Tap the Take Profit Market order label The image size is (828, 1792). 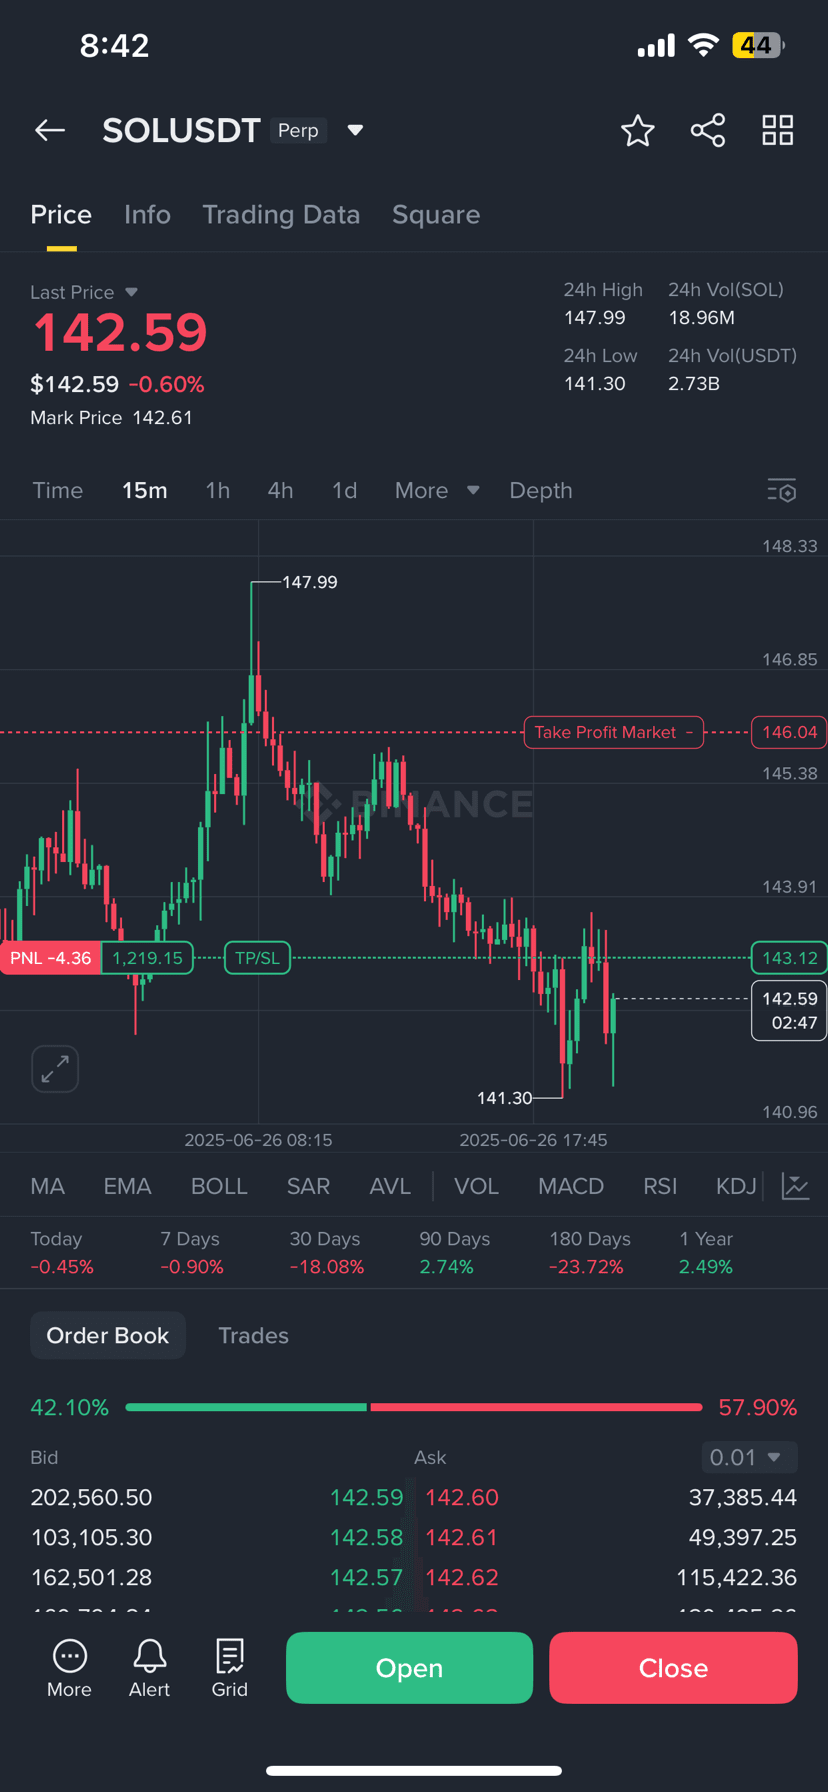614,732
